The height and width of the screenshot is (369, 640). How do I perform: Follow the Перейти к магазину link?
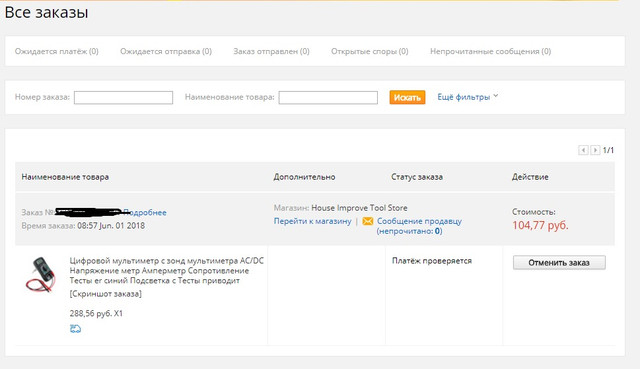coord(313,221)
